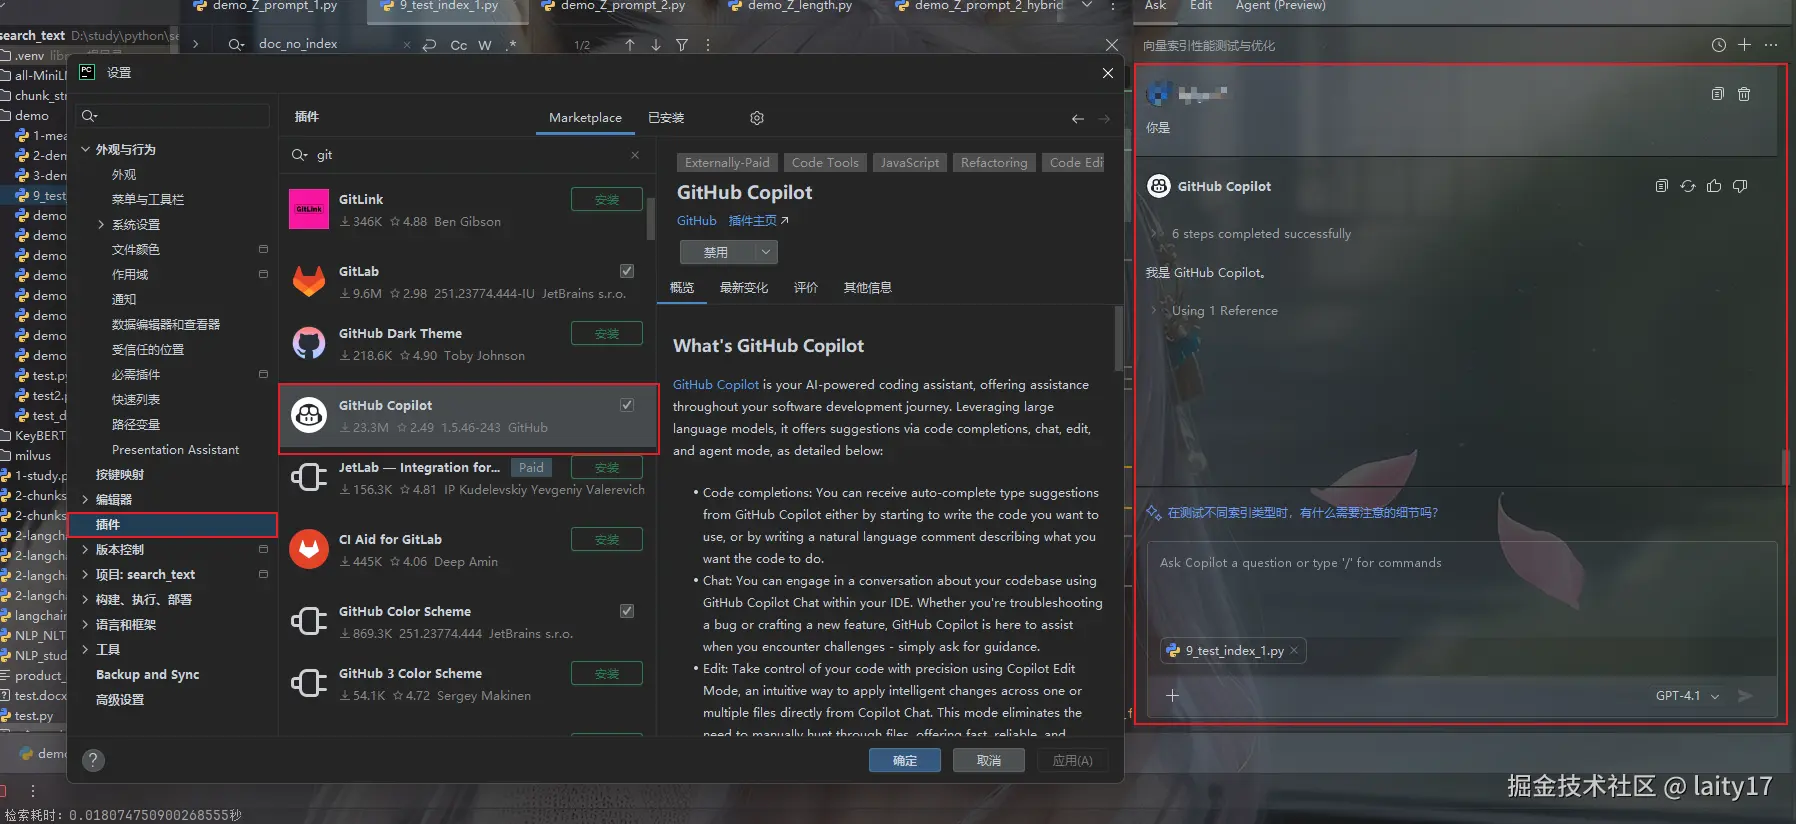The width and height of the screenshot is (1796, 824).
Task: Open 评价 reviews tab
Action: coord(806,288)
